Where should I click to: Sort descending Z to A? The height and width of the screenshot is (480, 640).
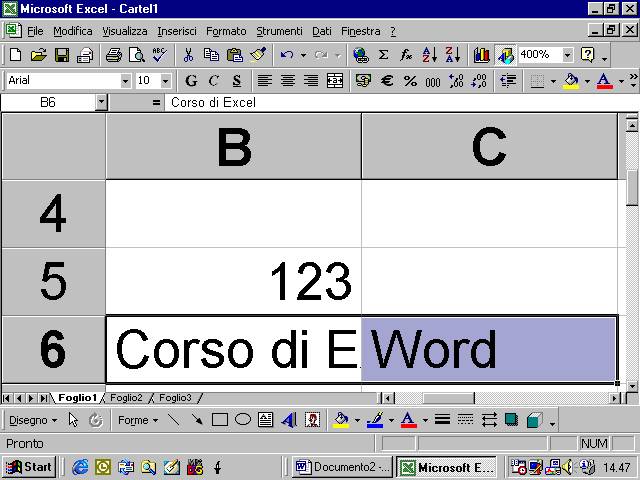[453, 55]
